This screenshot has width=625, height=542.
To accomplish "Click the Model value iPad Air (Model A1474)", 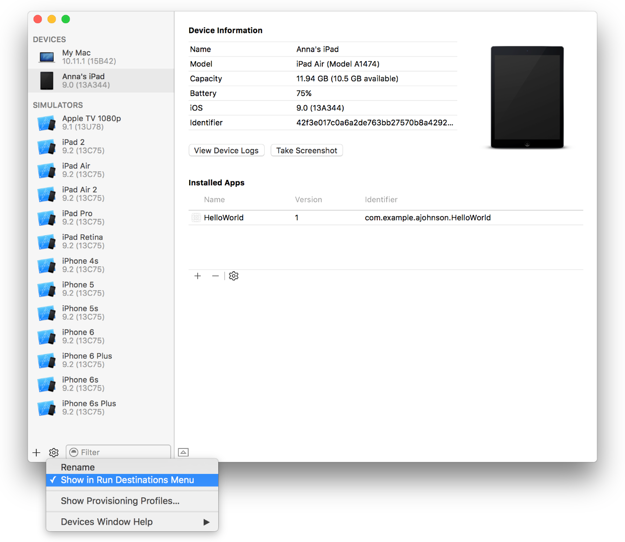I will tap(338, 64).
